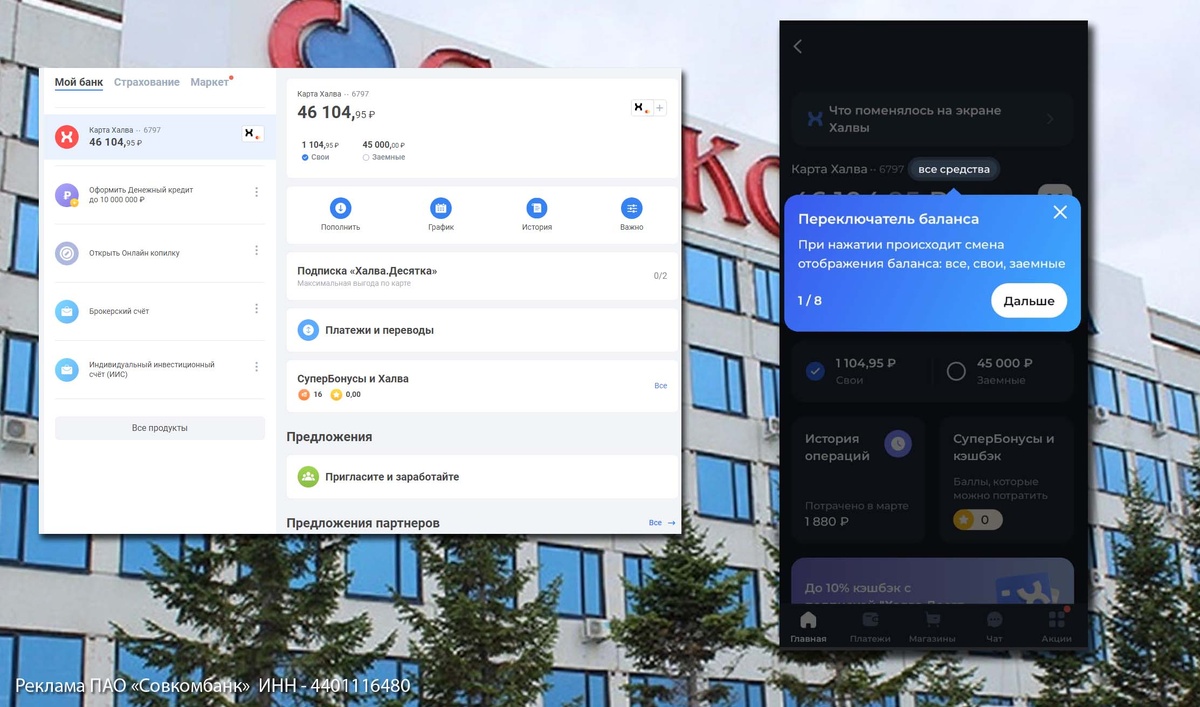The height and width of the screenshot is (707, 1200).
Task: Click Все arrow link in Предложения партнеров
Action: point(662,523)
